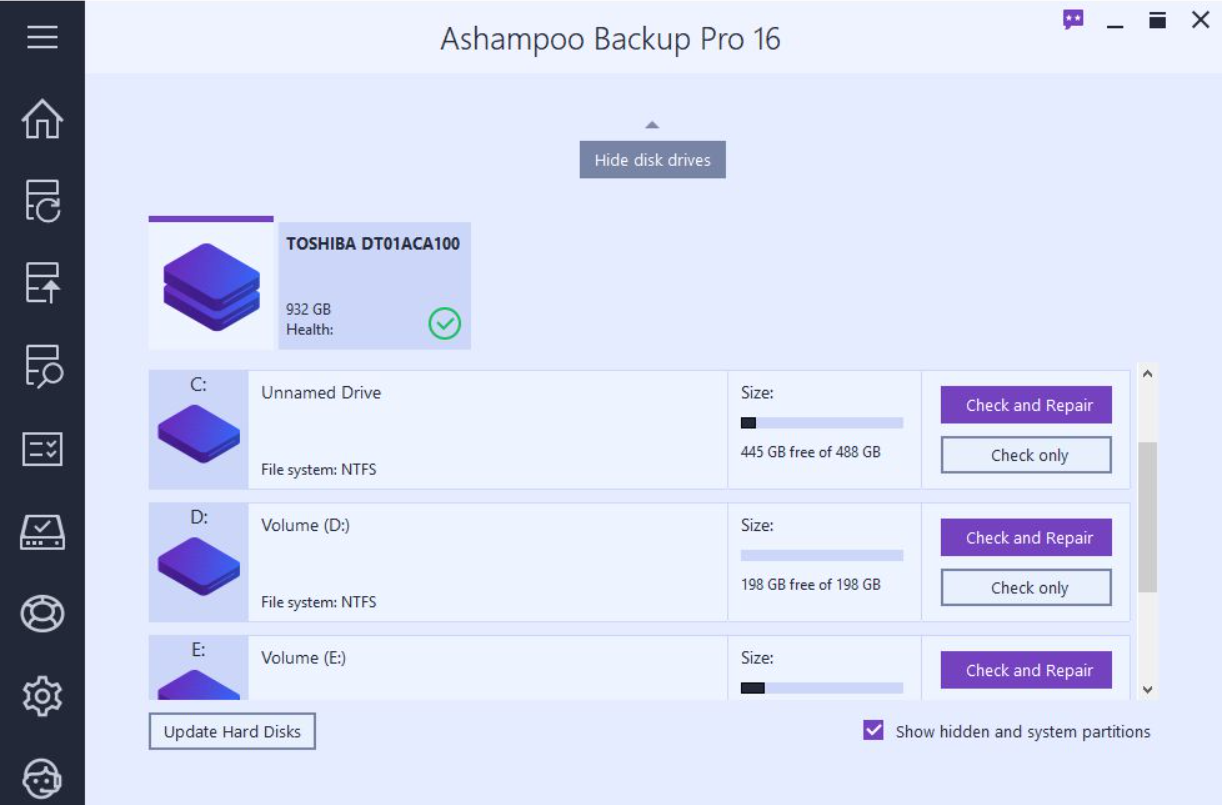Collapse drives with the up arrow above Hide disk drives
This screenshot has height=805, width=1222.
point(652,125)
